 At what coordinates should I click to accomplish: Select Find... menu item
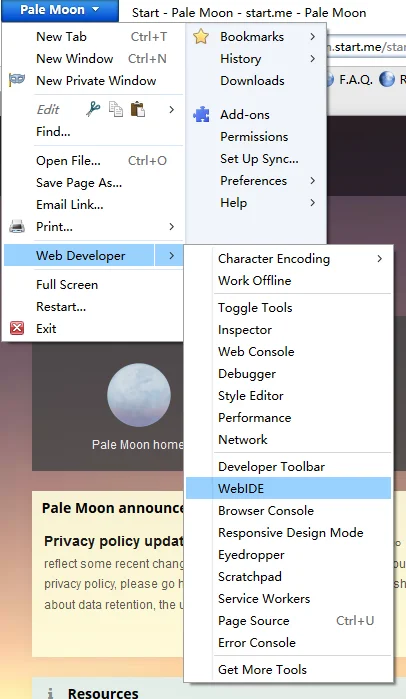(94, 132)
